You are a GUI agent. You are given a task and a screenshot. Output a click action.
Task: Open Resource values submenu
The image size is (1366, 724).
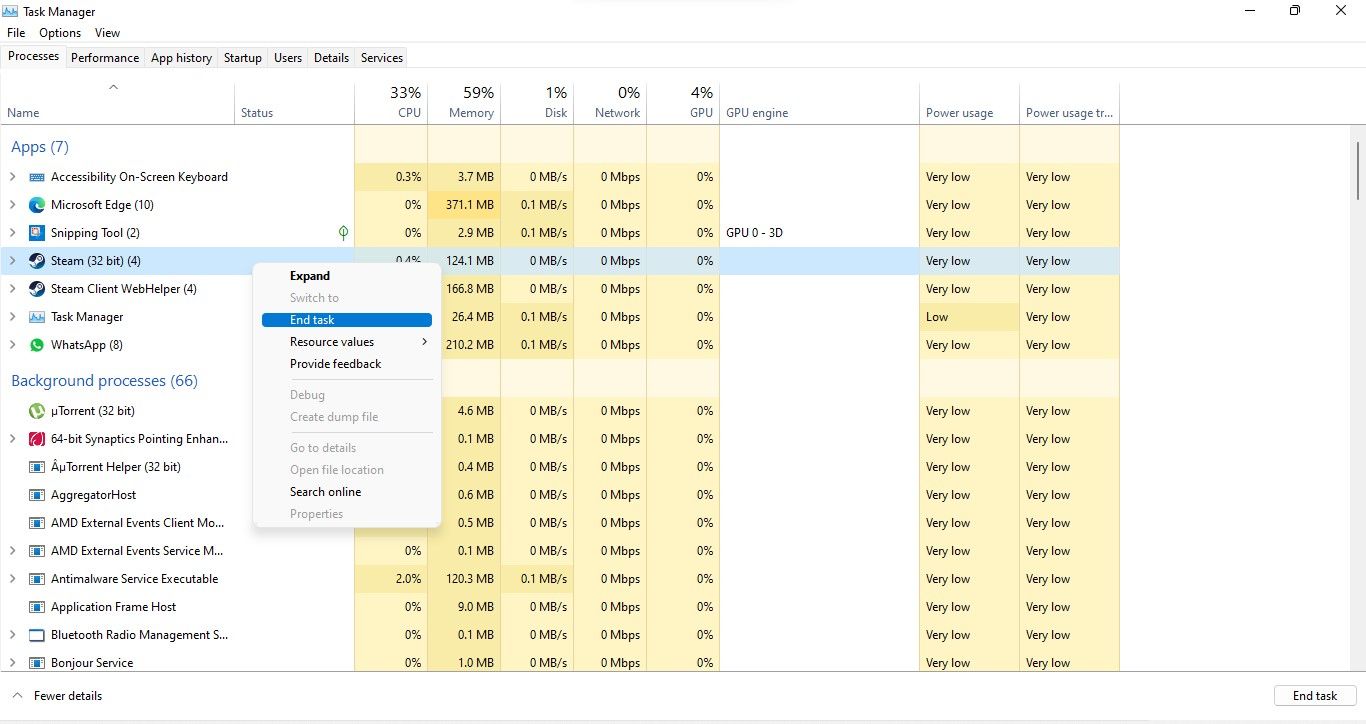pyautogui.click(x=347, y=342)
